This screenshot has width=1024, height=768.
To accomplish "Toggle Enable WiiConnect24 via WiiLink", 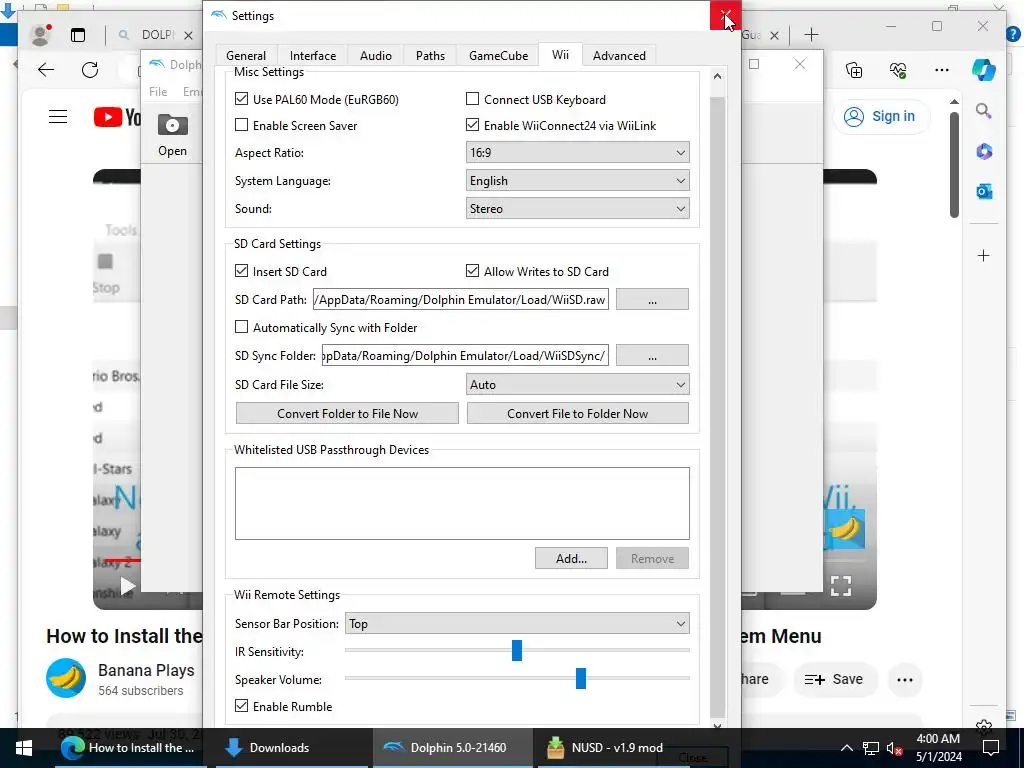I will coord(472,125).
